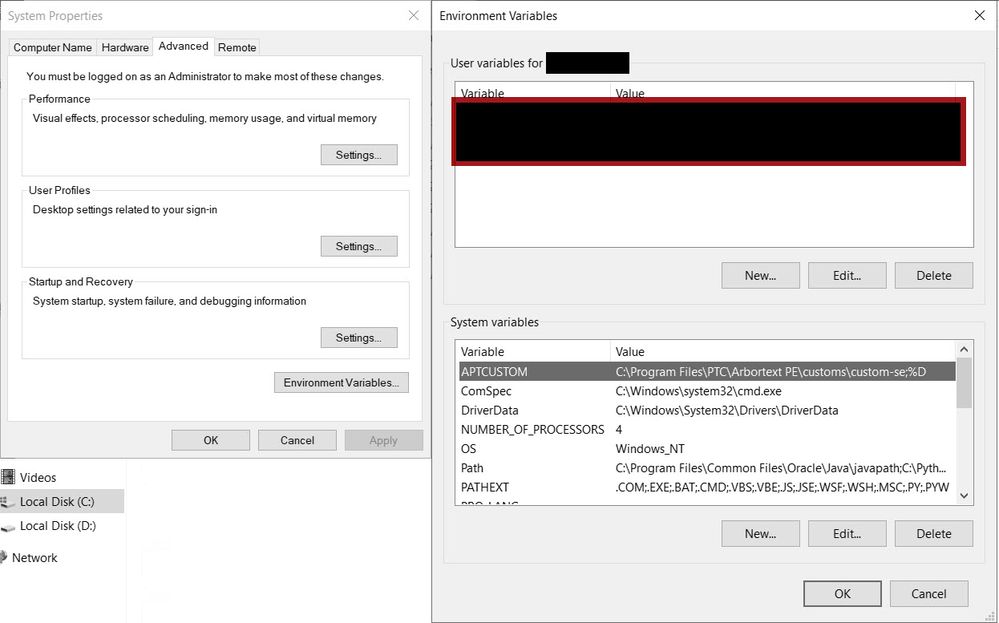Click the system variables scrollbar thumb
This screenshot has height=623, width=999.
(964, 383)
